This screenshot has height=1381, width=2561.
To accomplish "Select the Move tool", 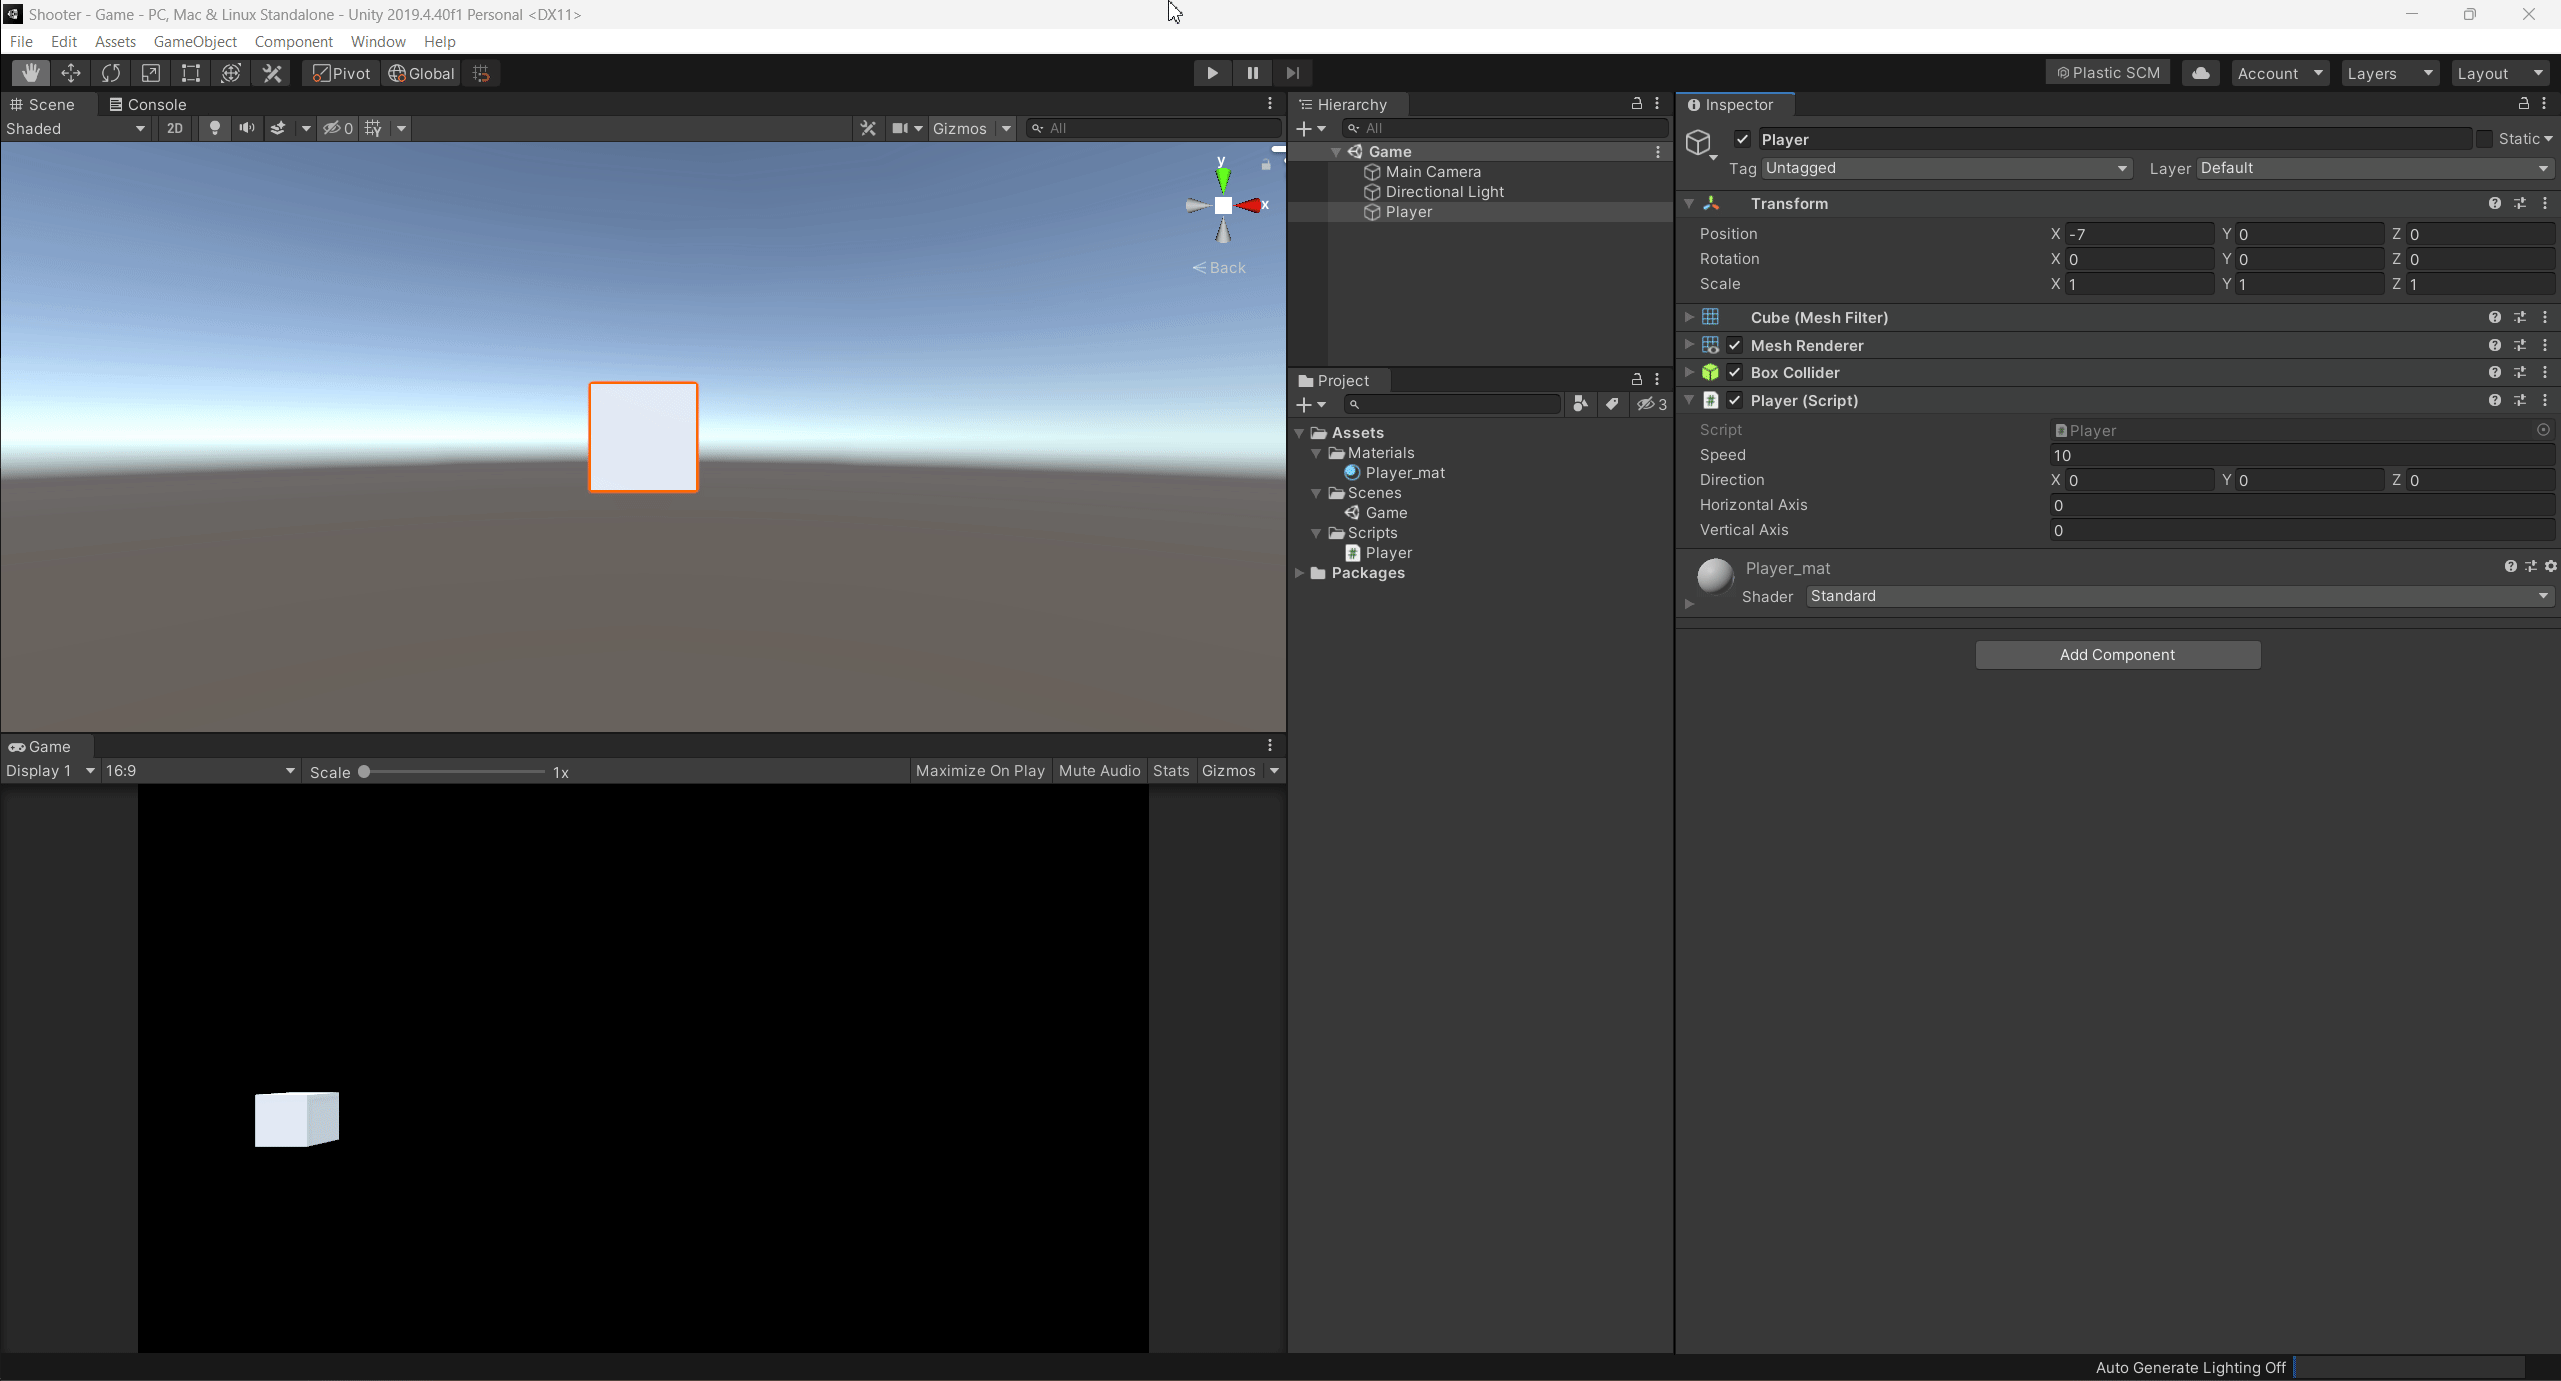I will tap(70, 72).
